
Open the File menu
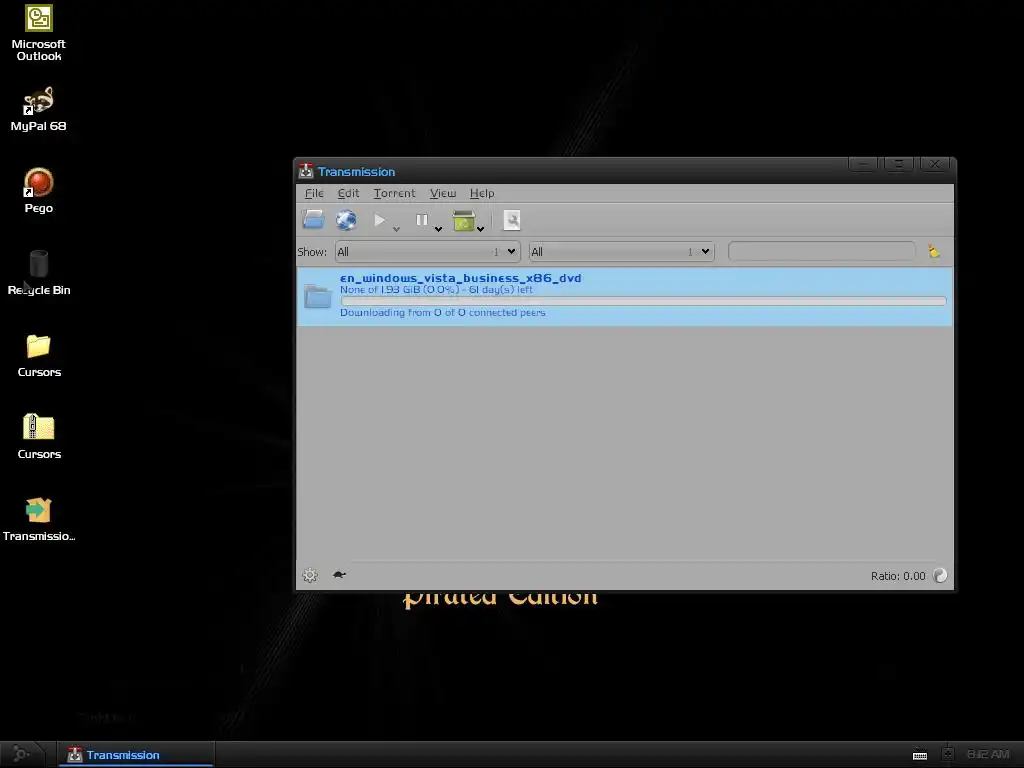[314, 193]
